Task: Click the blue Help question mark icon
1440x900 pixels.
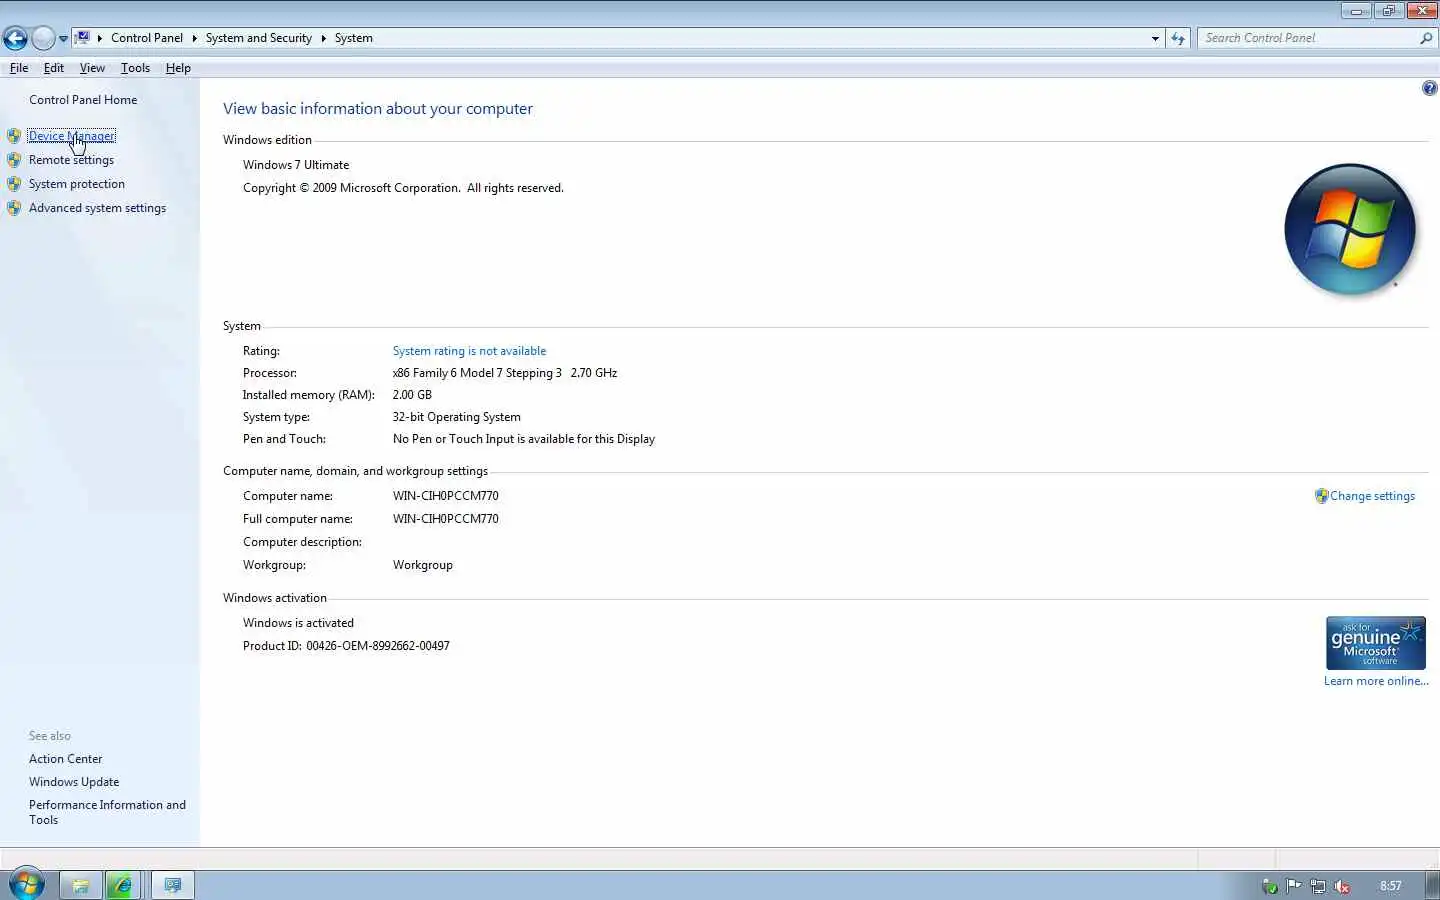Action: [1429, 88]
